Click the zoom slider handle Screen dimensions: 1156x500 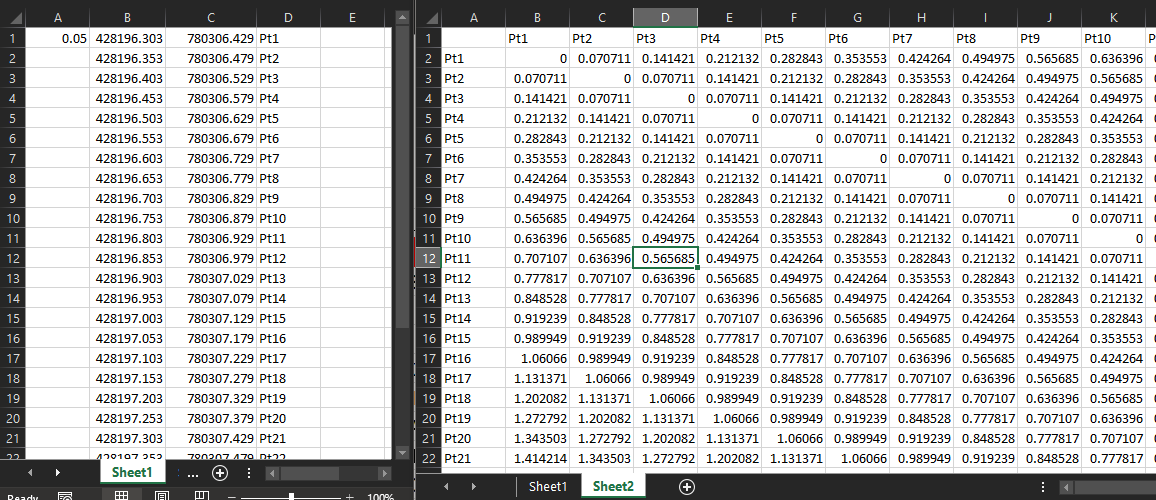[293, 497]
